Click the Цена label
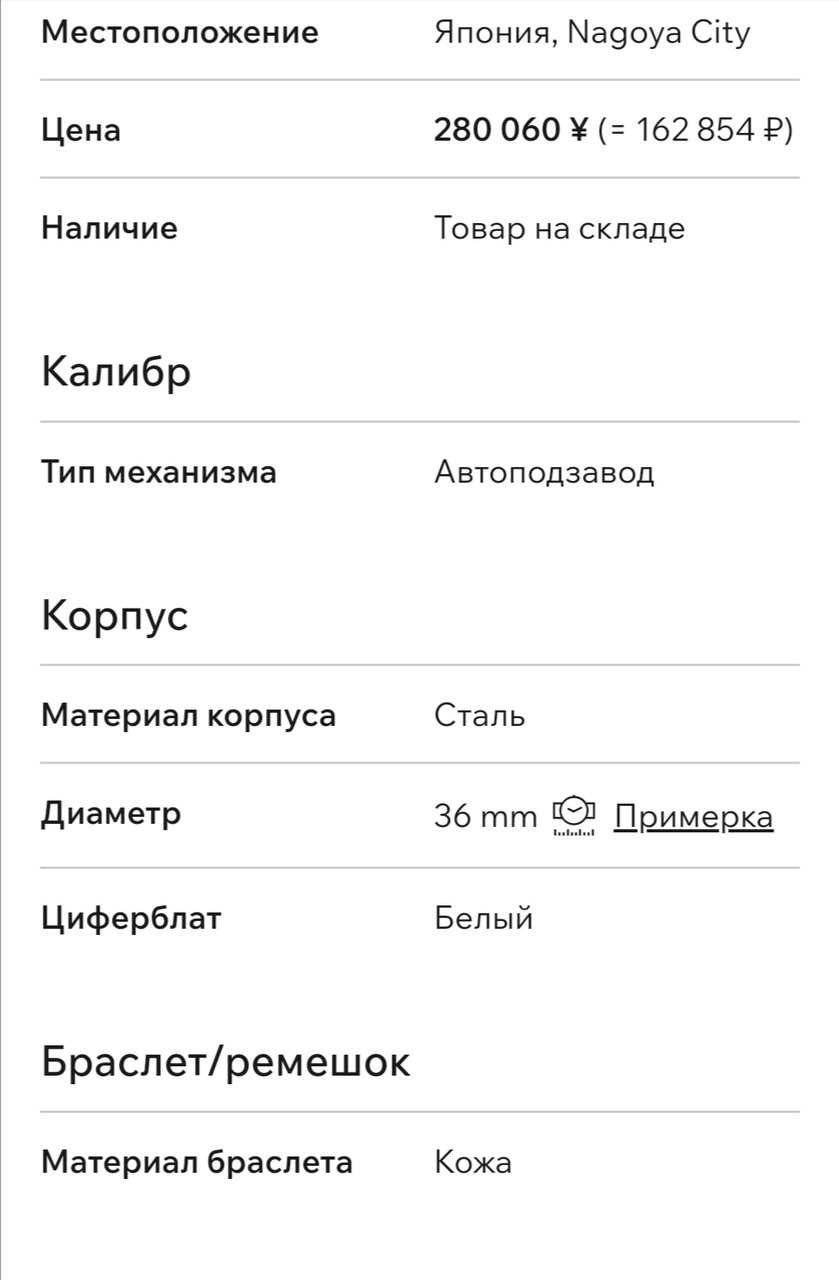 click(81, 131)
